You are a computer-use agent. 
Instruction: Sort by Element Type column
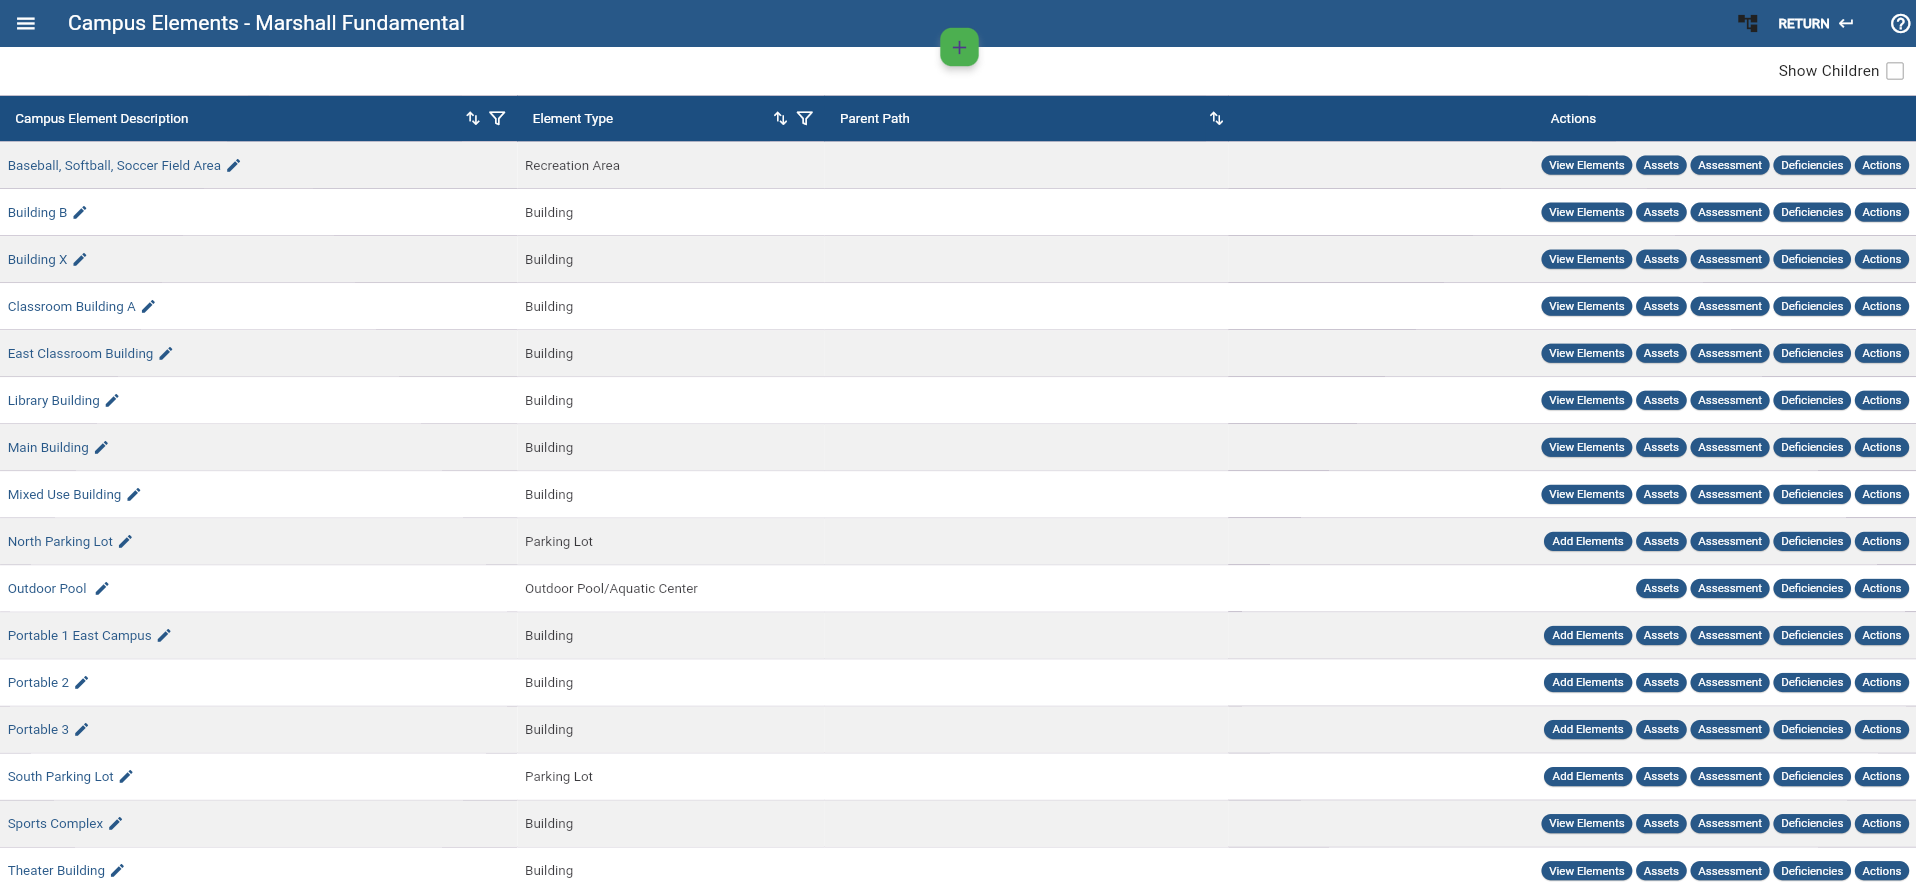780,118
